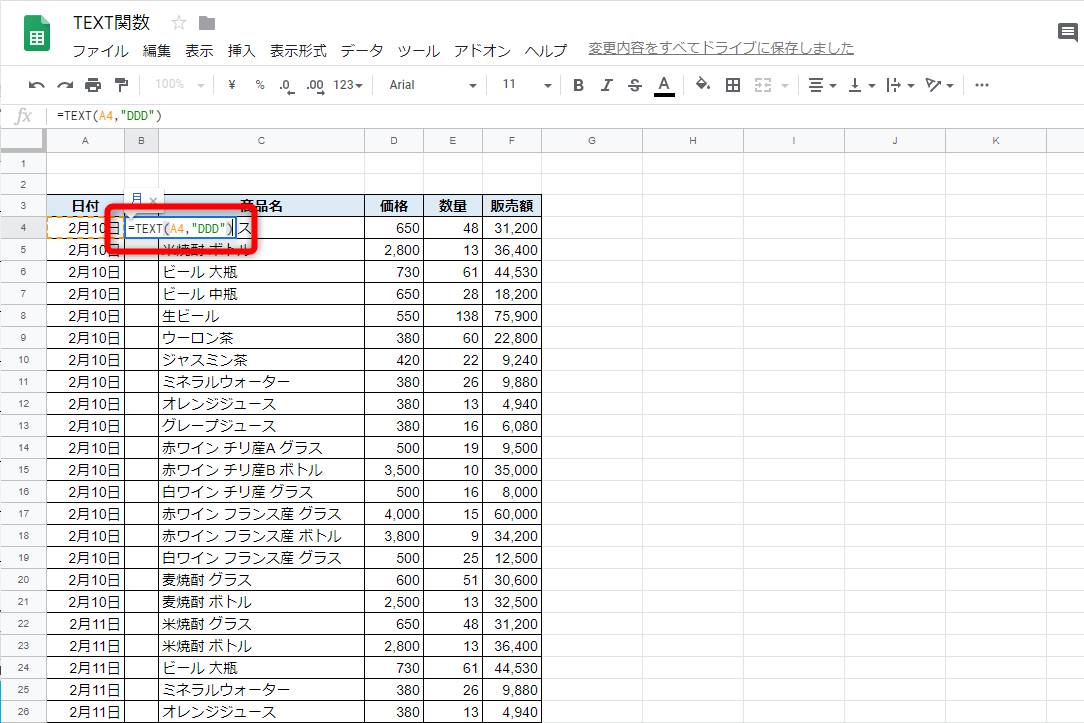Open the text color picker
The width and height of the screenshot is (1084, 723).
(664, 86)
